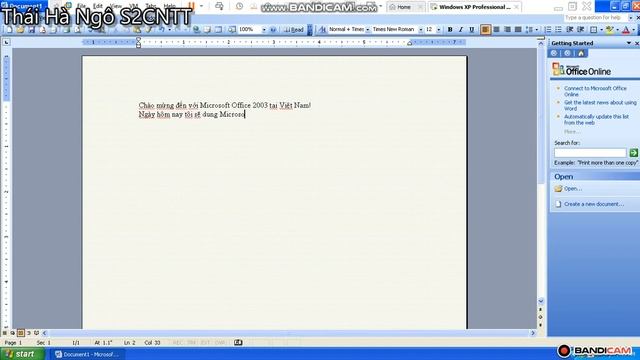Toggle the Numbering list button
This screenshot has height=360, width=640.
pyautogui.click(x=548, y=30)
